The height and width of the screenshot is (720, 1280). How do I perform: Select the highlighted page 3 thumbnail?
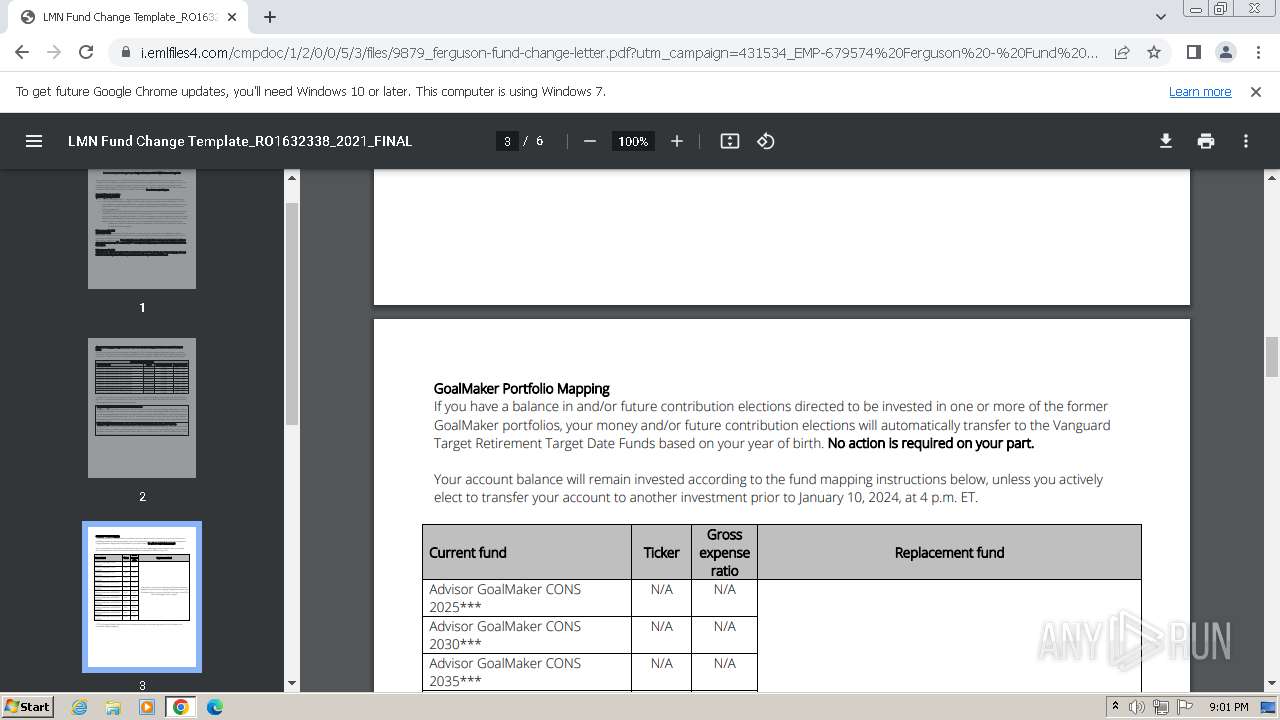click(142, 597)
